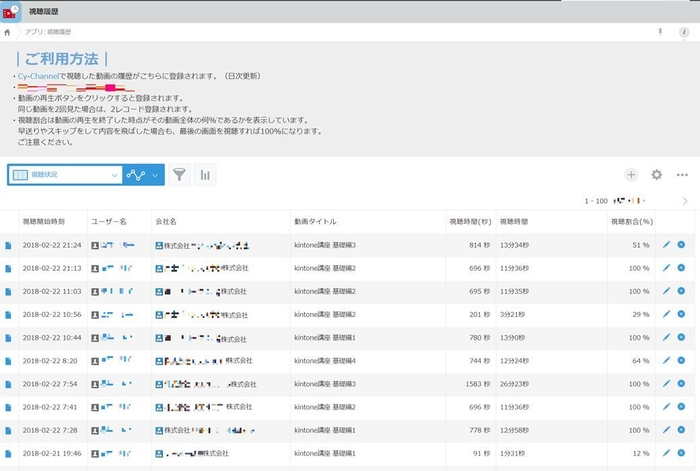This screenshot has width=700, height=471.
Task: Click the 視聴履歴 app icon
Action: pyautogui.click(x=14, y=12)
